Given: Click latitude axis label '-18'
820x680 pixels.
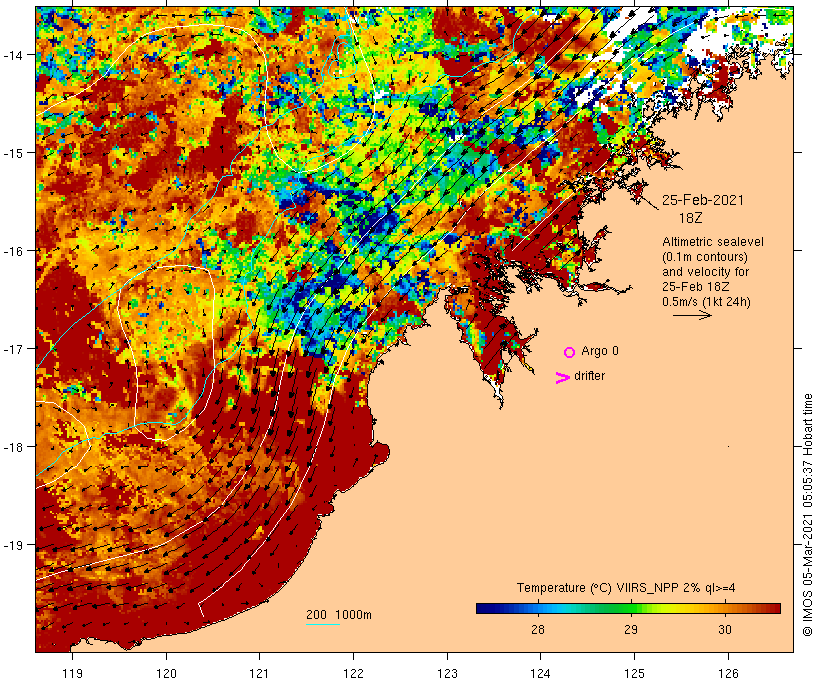Looking at the screenshot, I should (x=12, y=447).
